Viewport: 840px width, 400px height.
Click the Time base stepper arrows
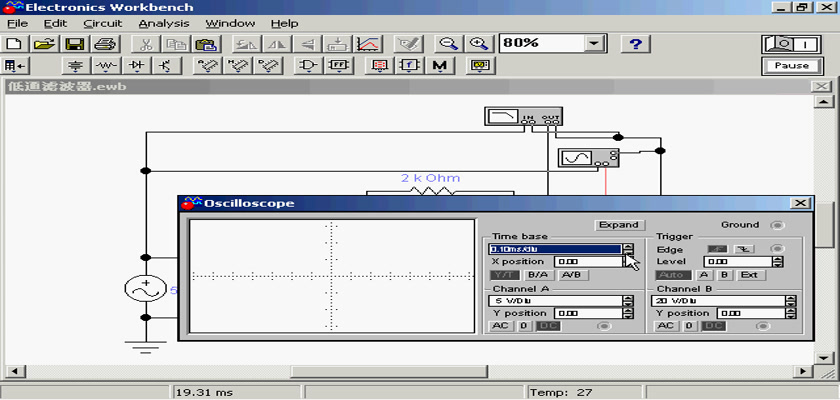click(x=628, y=250)
